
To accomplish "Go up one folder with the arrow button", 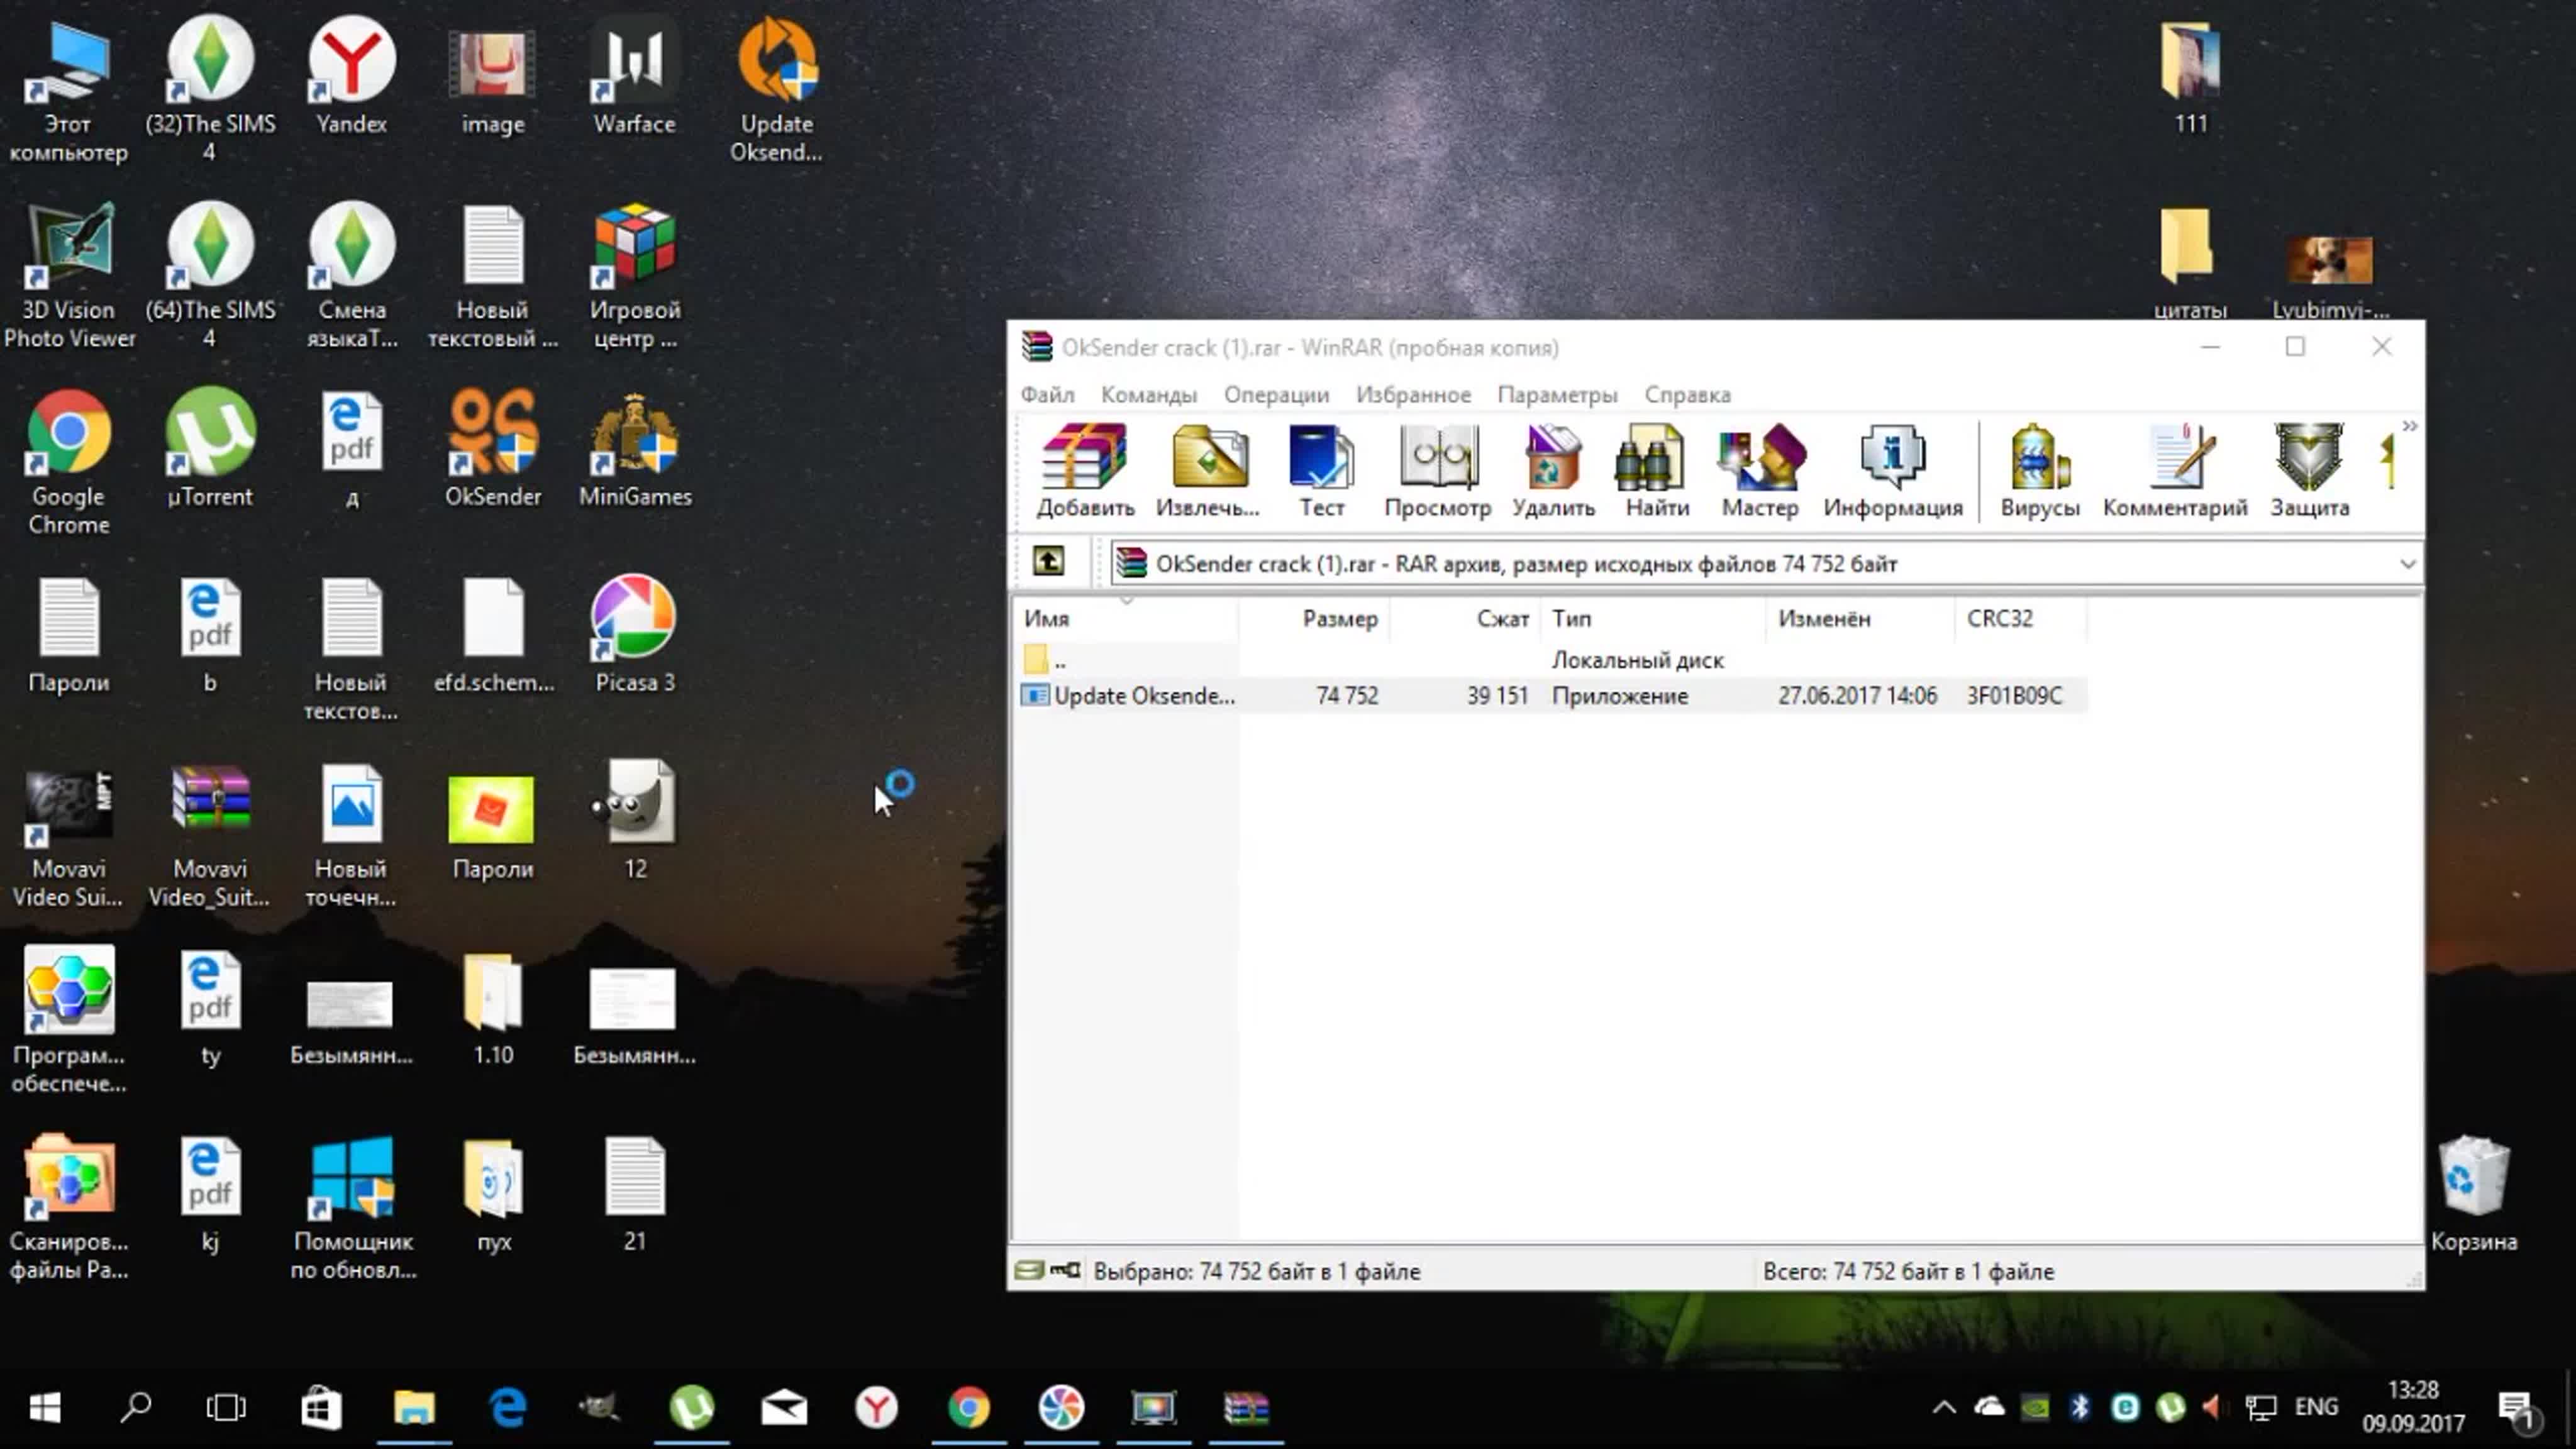I will [x=1048, y=561].
